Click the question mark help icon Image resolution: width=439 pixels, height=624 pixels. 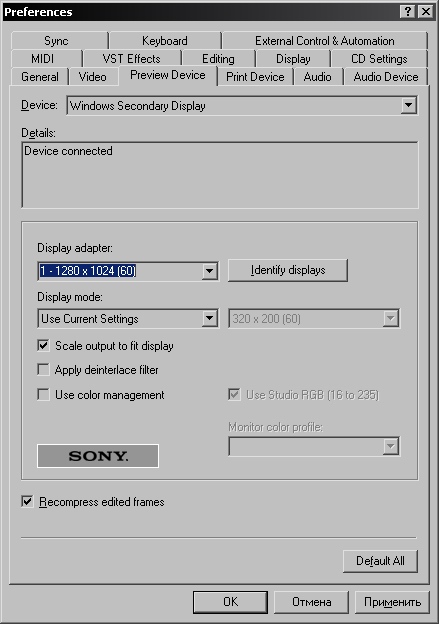point(408,12)
